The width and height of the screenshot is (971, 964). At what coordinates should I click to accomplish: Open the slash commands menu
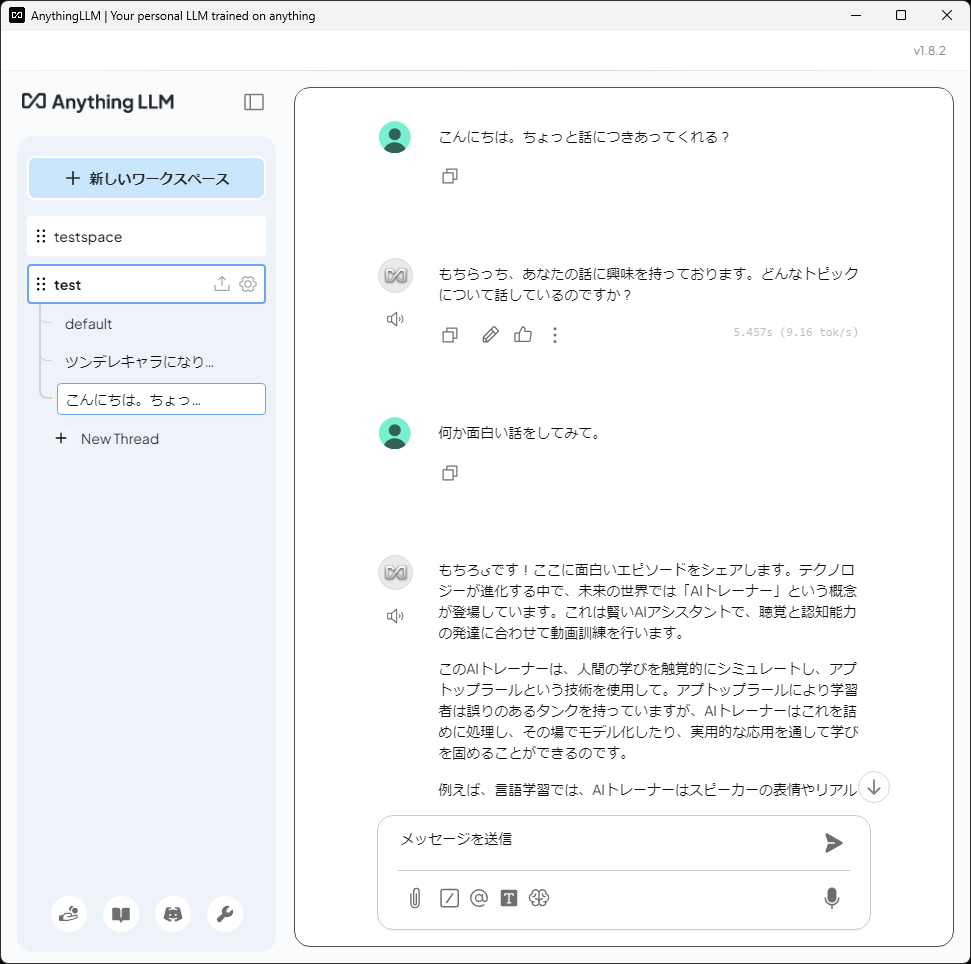[x=448, y=898]
